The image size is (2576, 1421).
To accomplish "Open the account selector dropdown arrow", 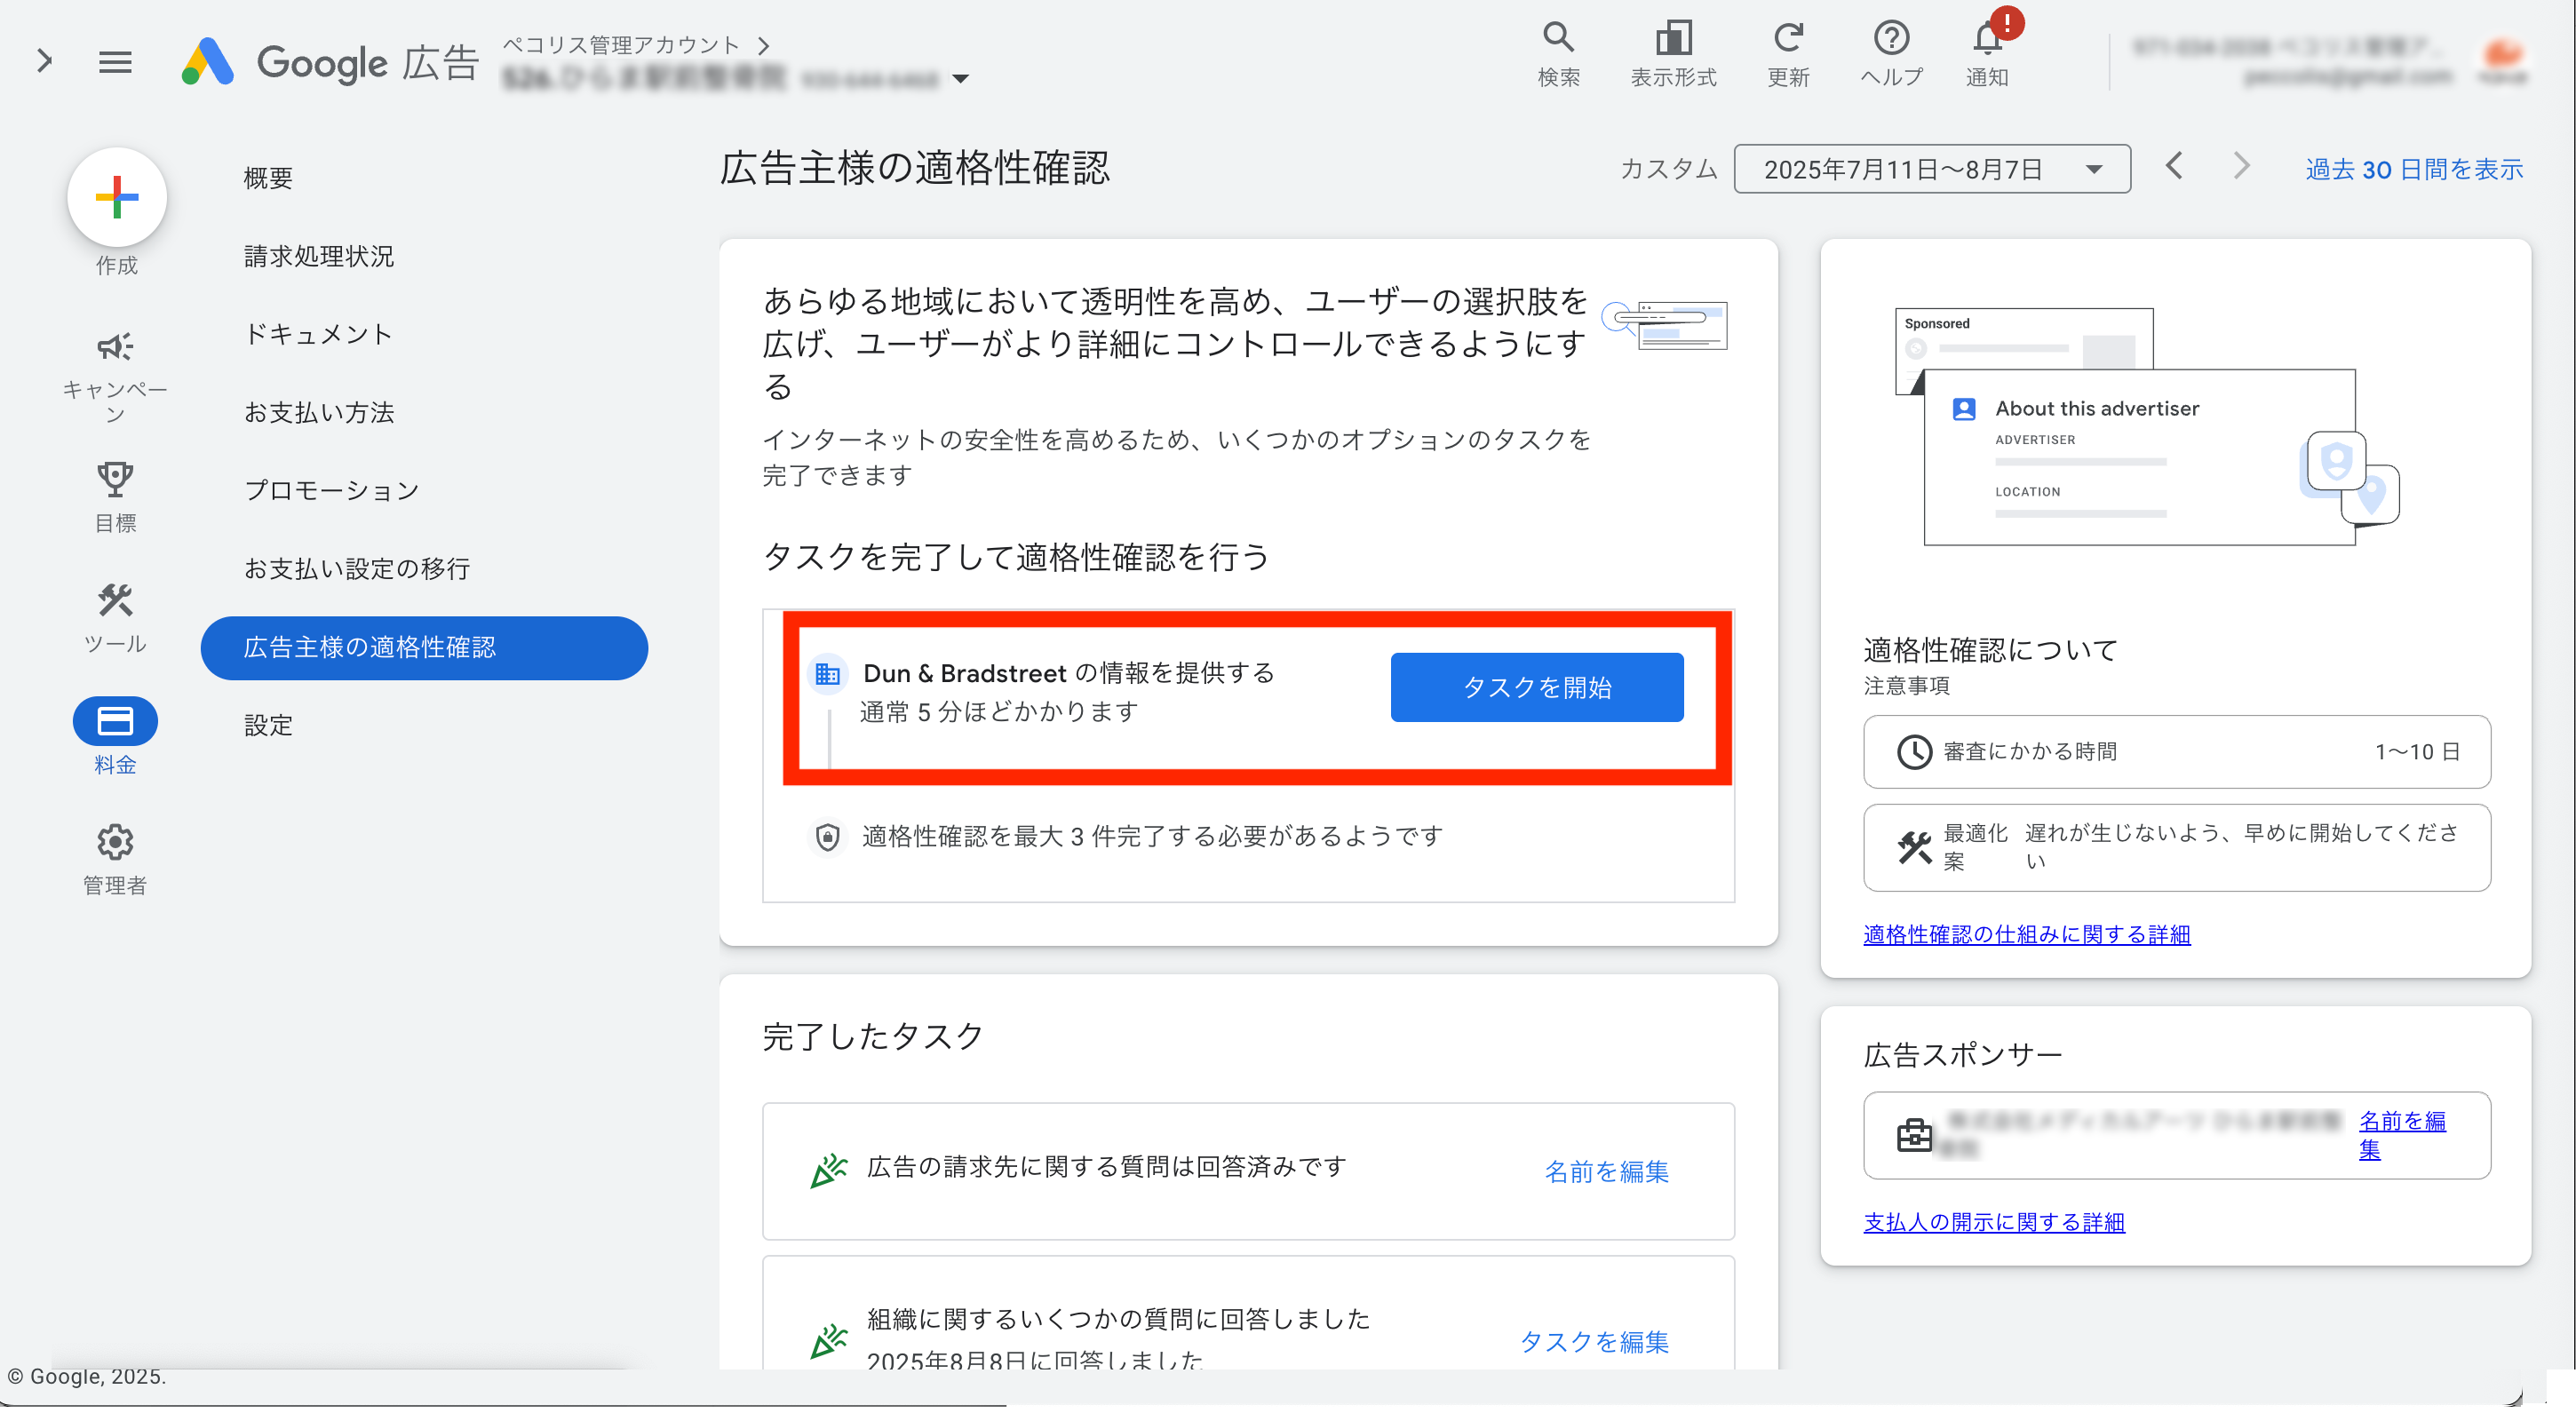I will point(961,79).
